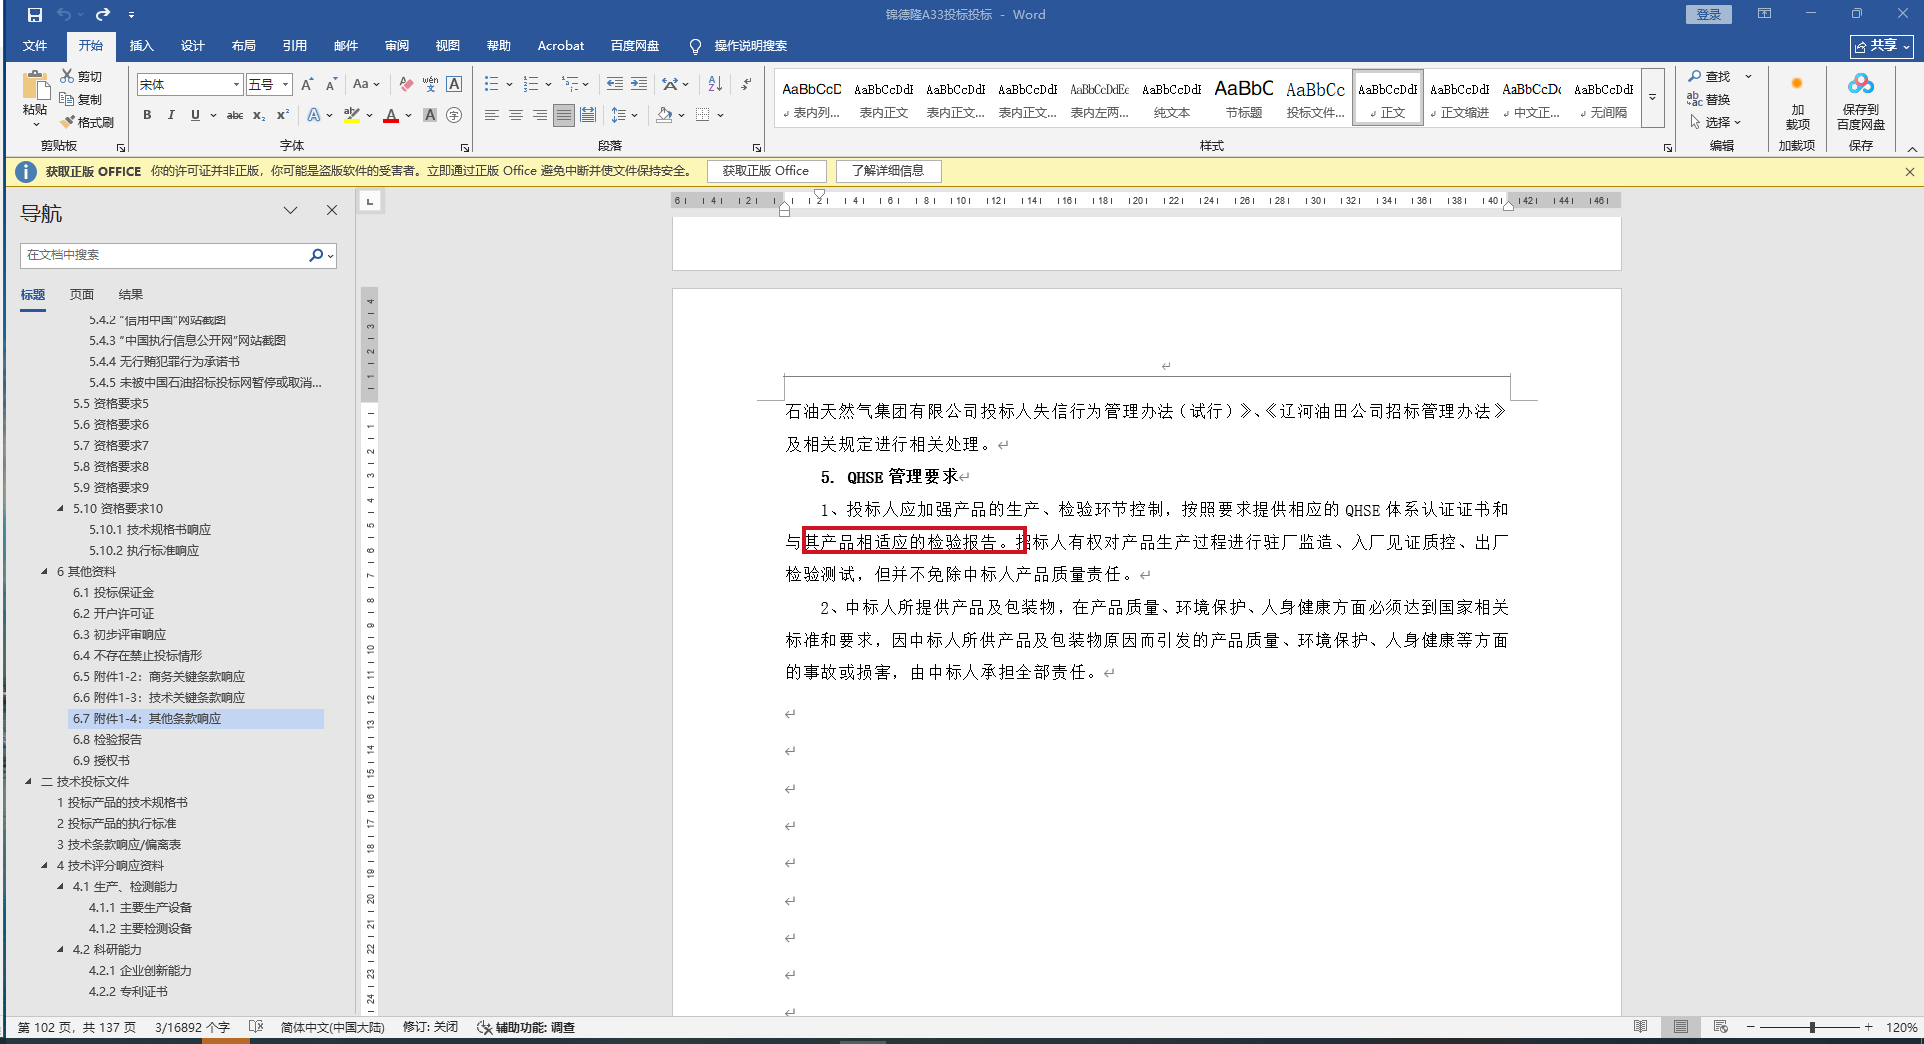Apply the enclosed character (字) icon

(454, 115)
